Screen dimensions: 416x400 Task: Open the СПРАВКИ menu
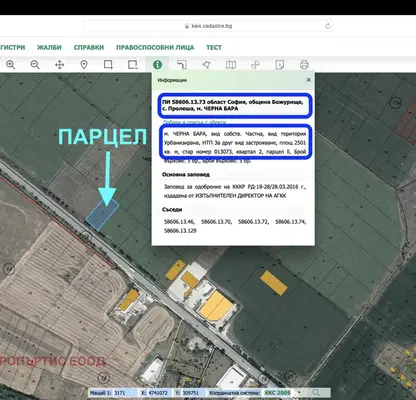coord(89,47)
